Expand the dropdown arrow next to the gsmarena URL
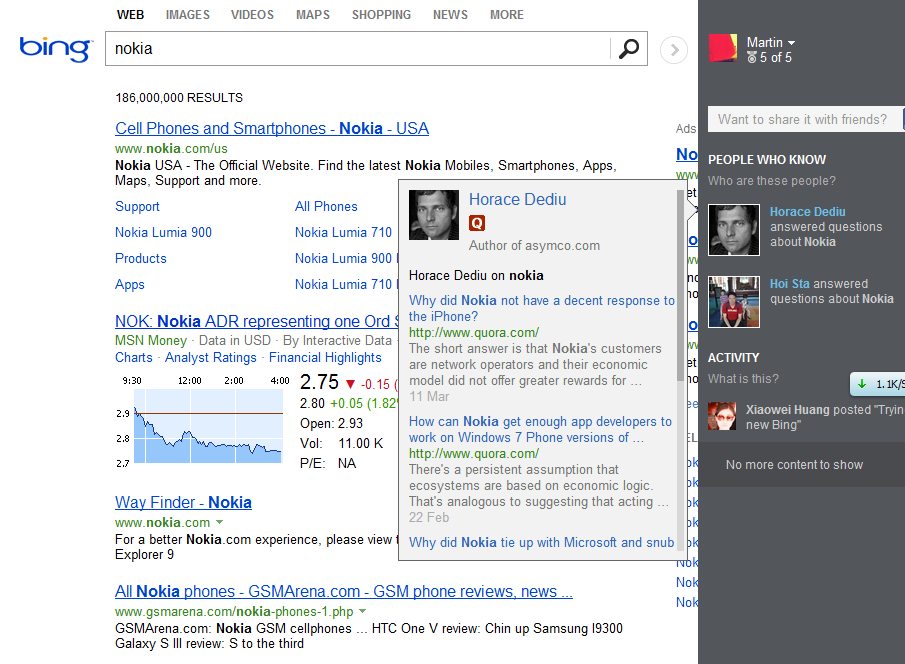 362,611
